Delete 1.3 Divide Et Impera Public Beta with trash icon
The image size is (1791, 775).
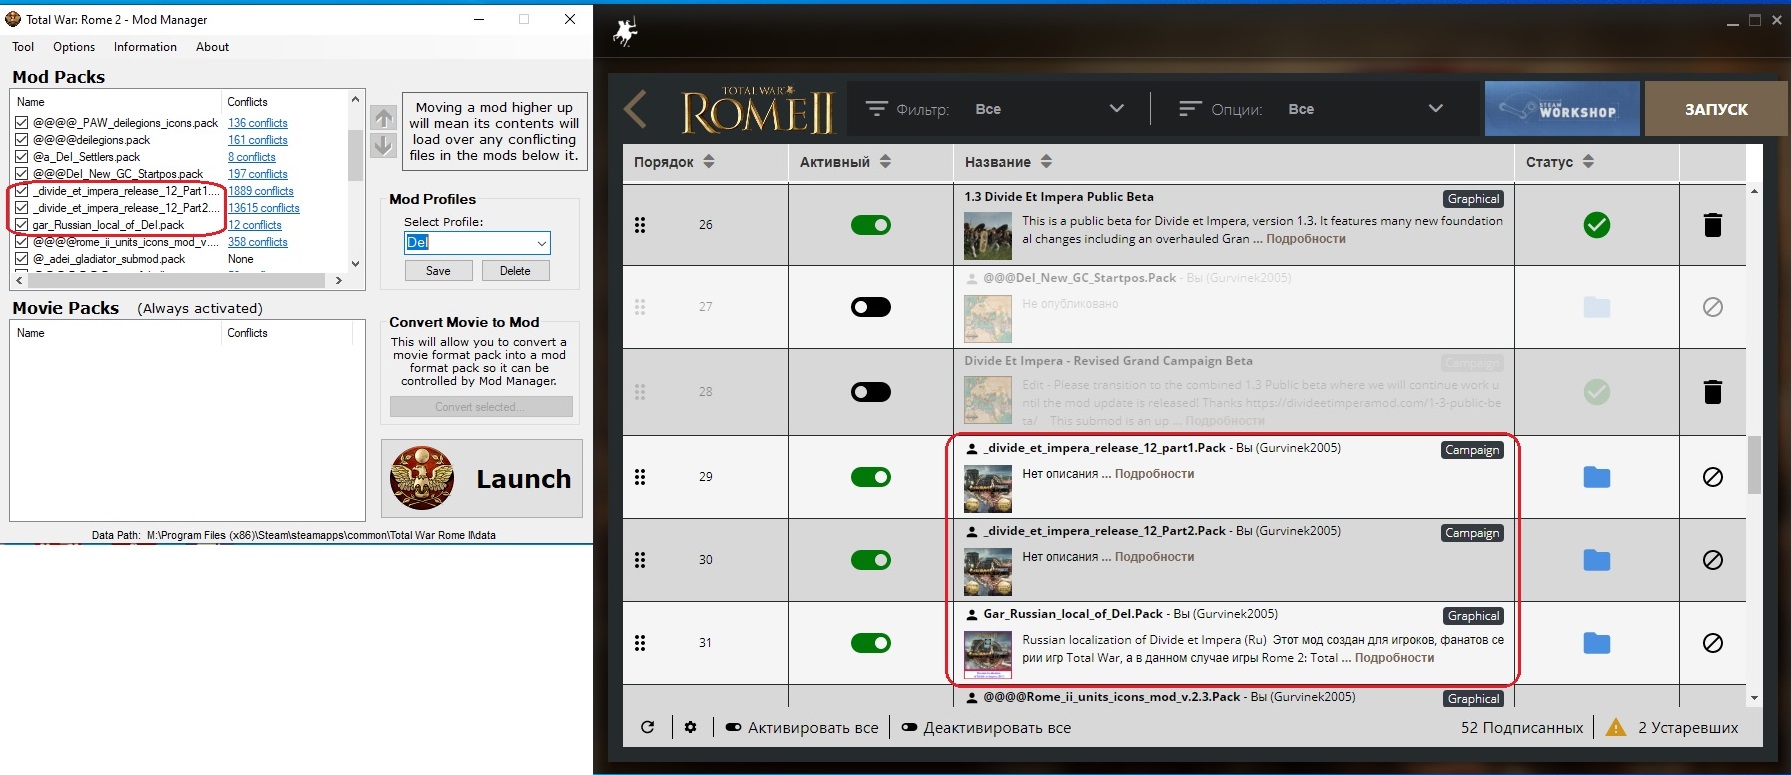pos(1712,225)
